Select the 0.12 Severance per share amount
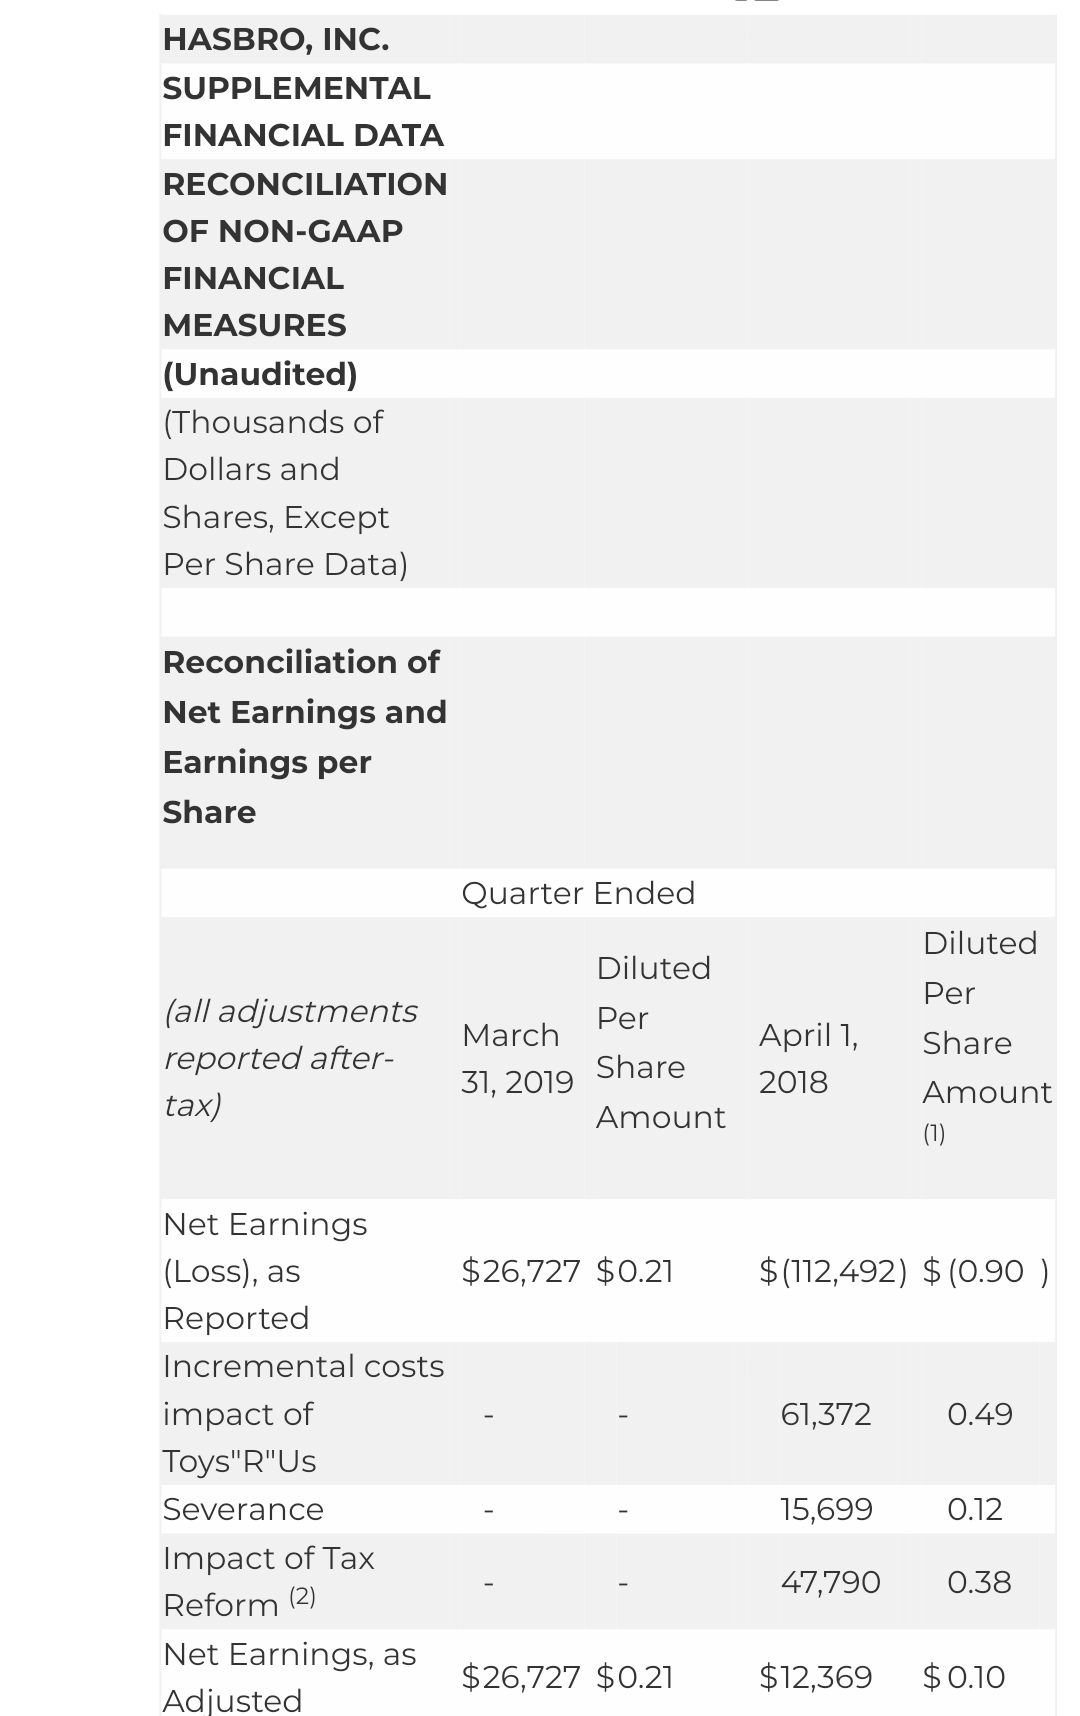Viewport: 1080px width, 1716px height. (x=975, y=1509)
